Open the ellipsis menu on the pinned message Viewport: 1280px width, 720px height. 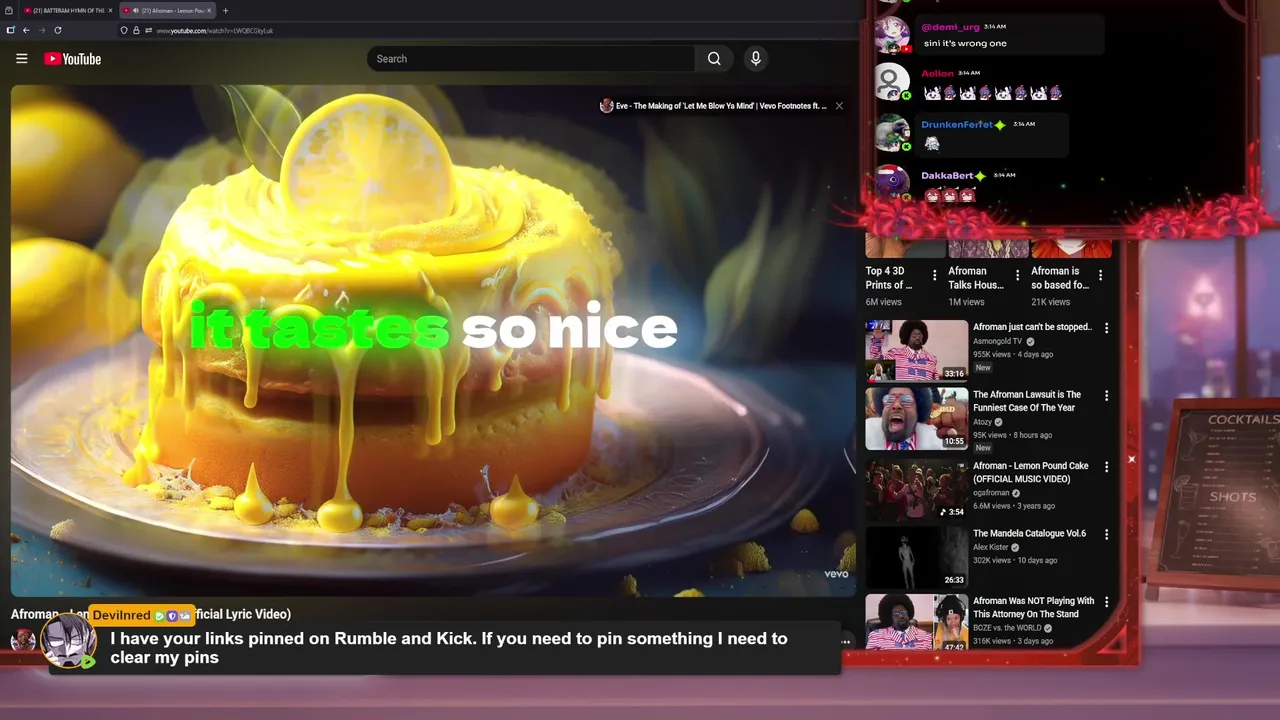846,642
